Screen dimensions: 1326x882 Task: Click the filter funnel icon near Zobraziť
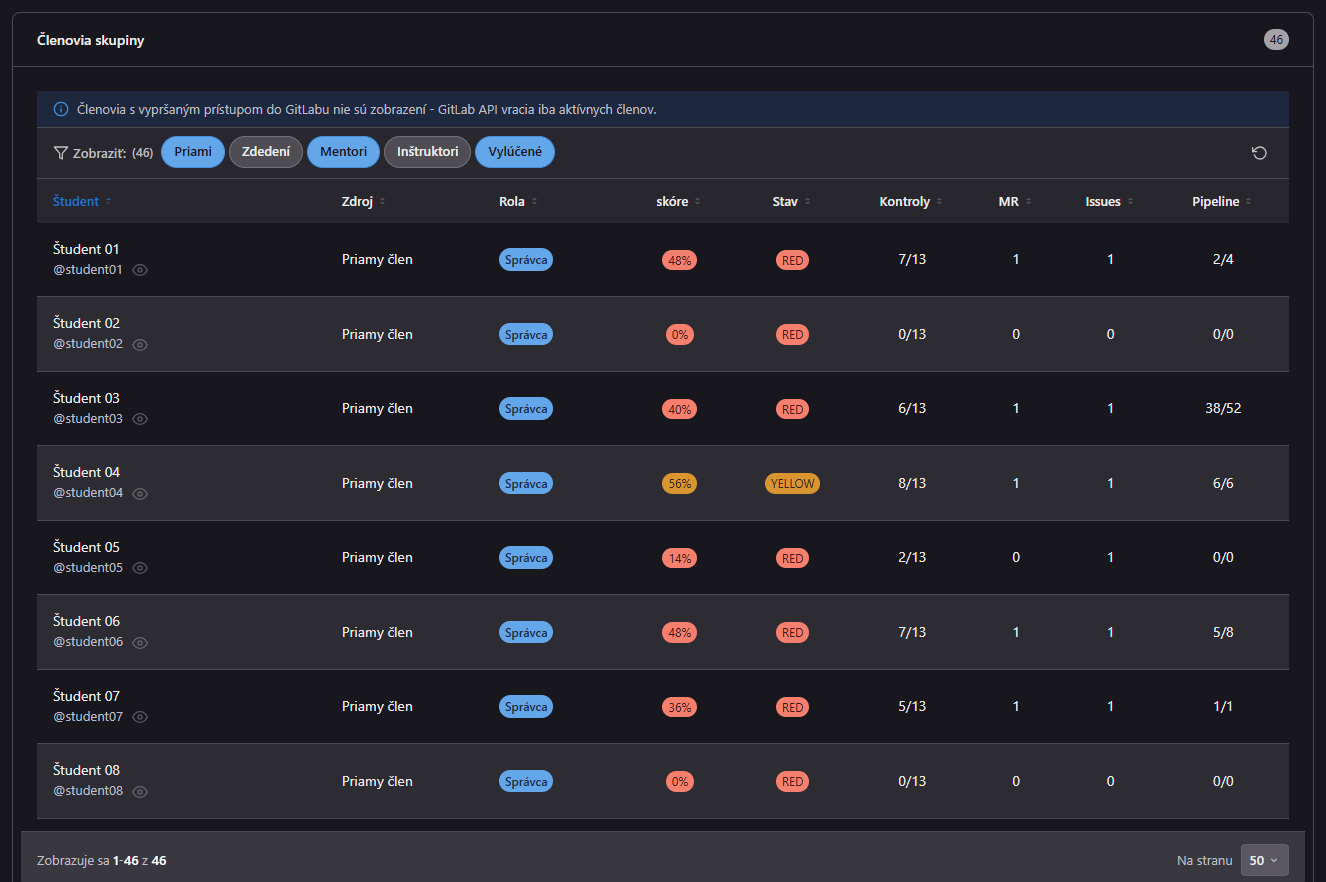[60, 153]
